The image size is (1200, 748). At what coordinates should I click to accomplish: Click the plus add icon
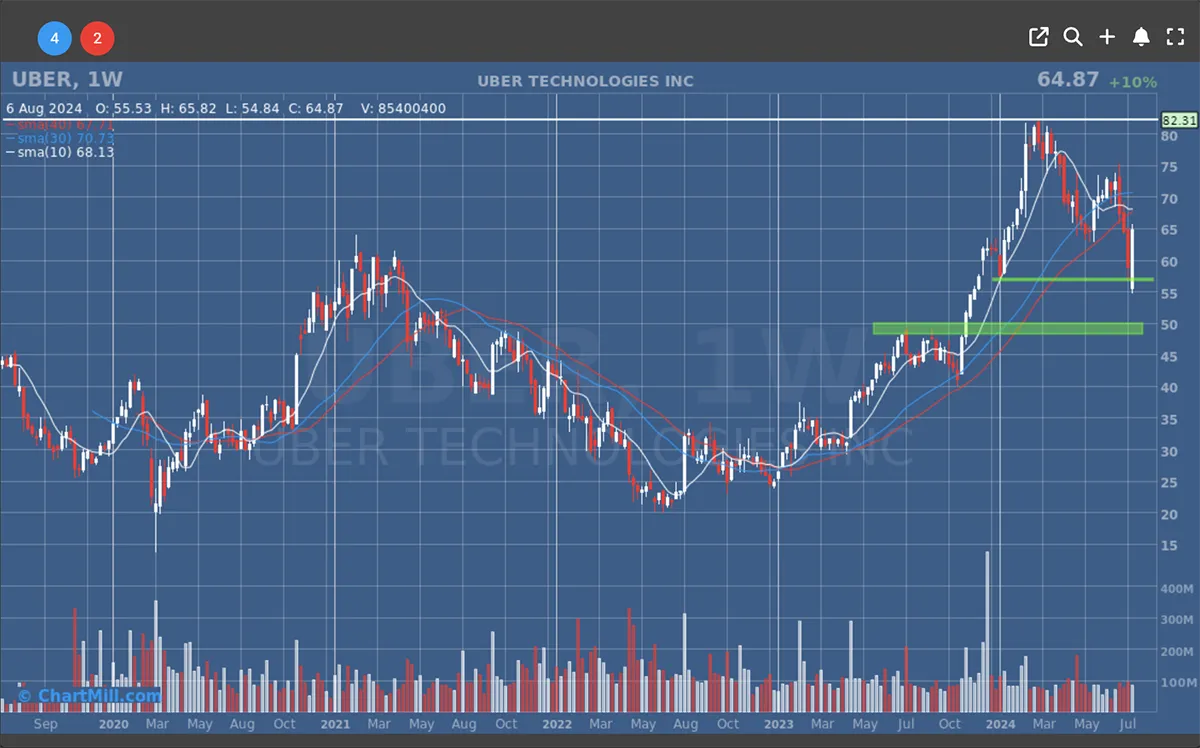pos(1107,37)
